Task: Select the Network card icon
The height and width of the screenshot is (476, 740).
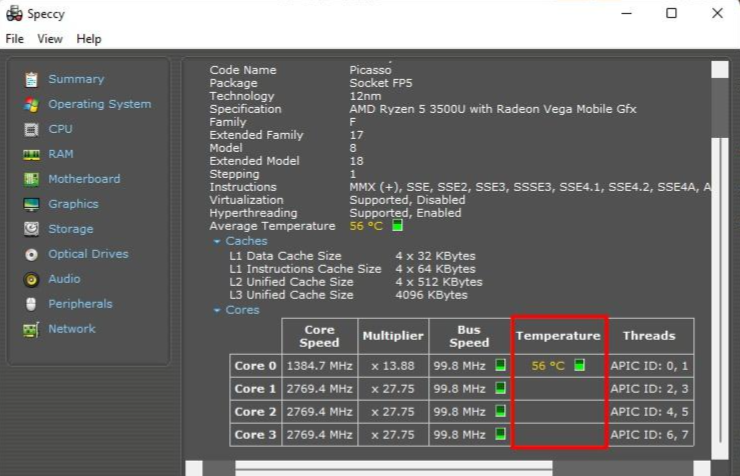Action: [31, 329]
